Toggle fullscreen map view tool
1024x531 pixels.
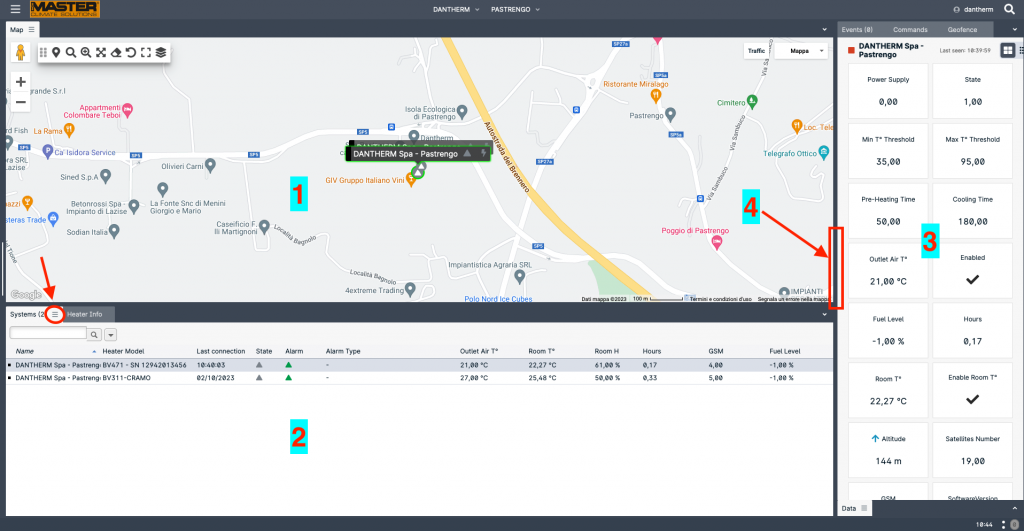(x=146, y=52)
